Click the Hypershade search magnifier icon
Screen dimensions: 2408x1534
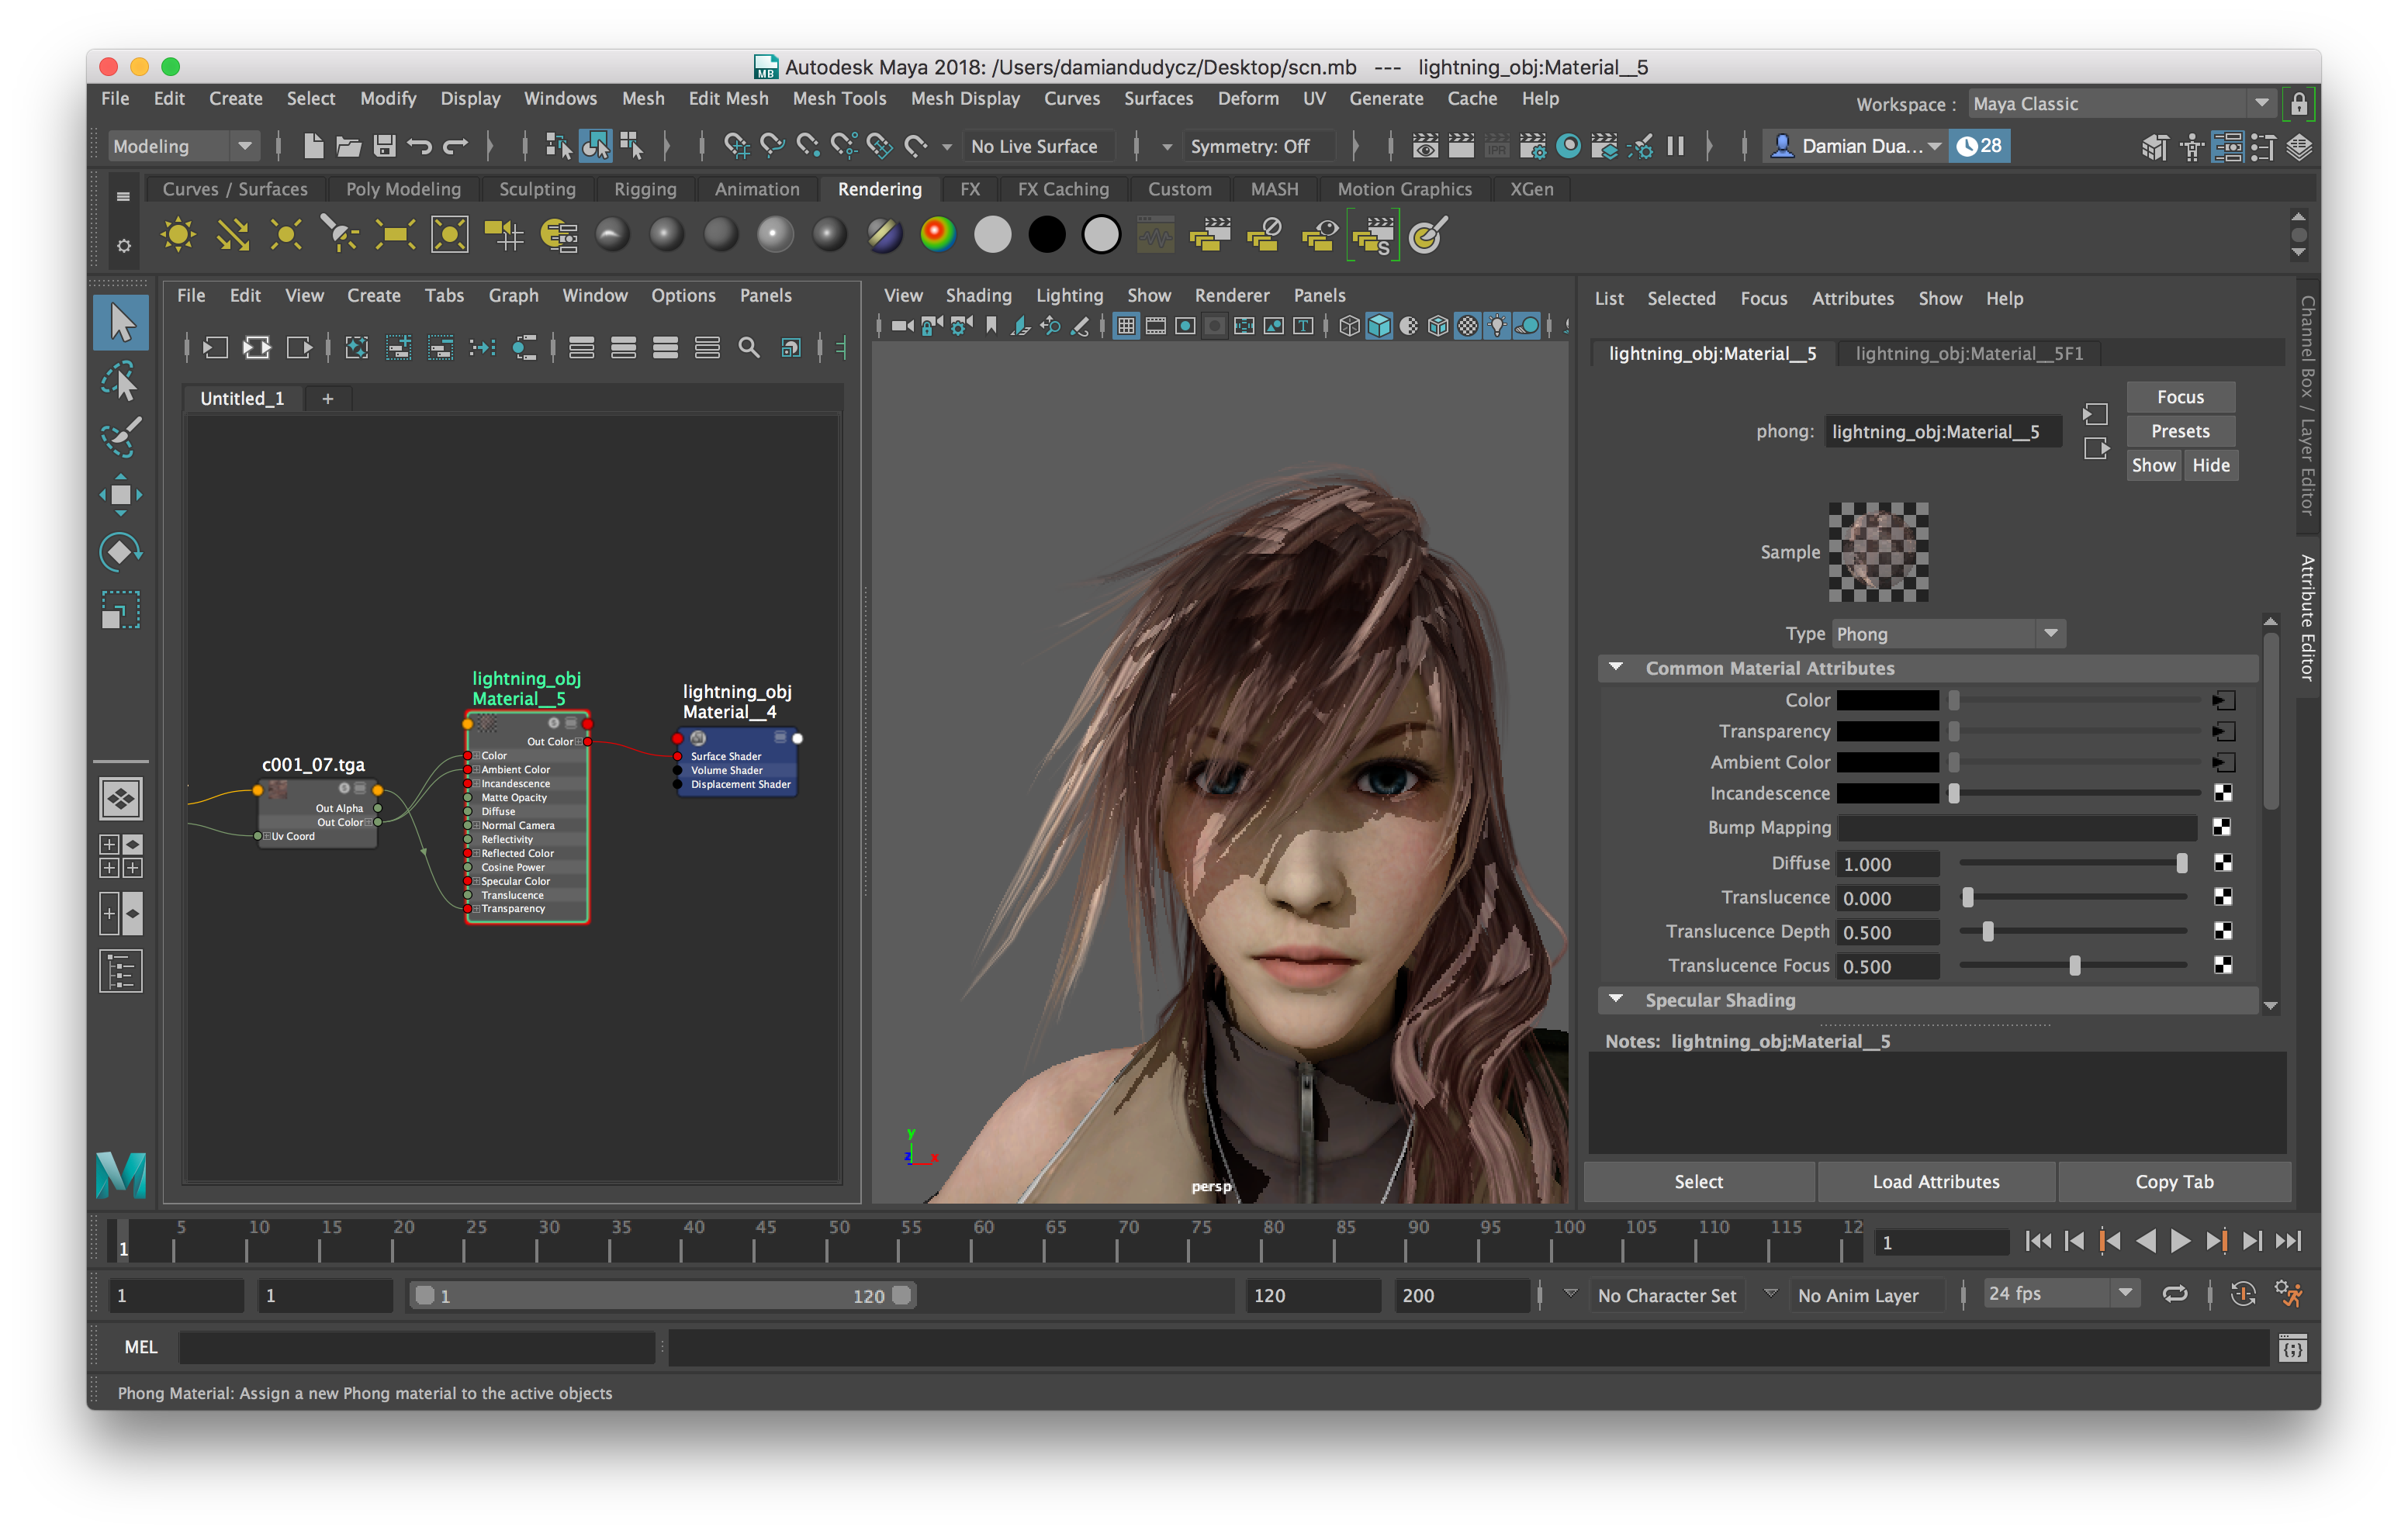(748, 348)
